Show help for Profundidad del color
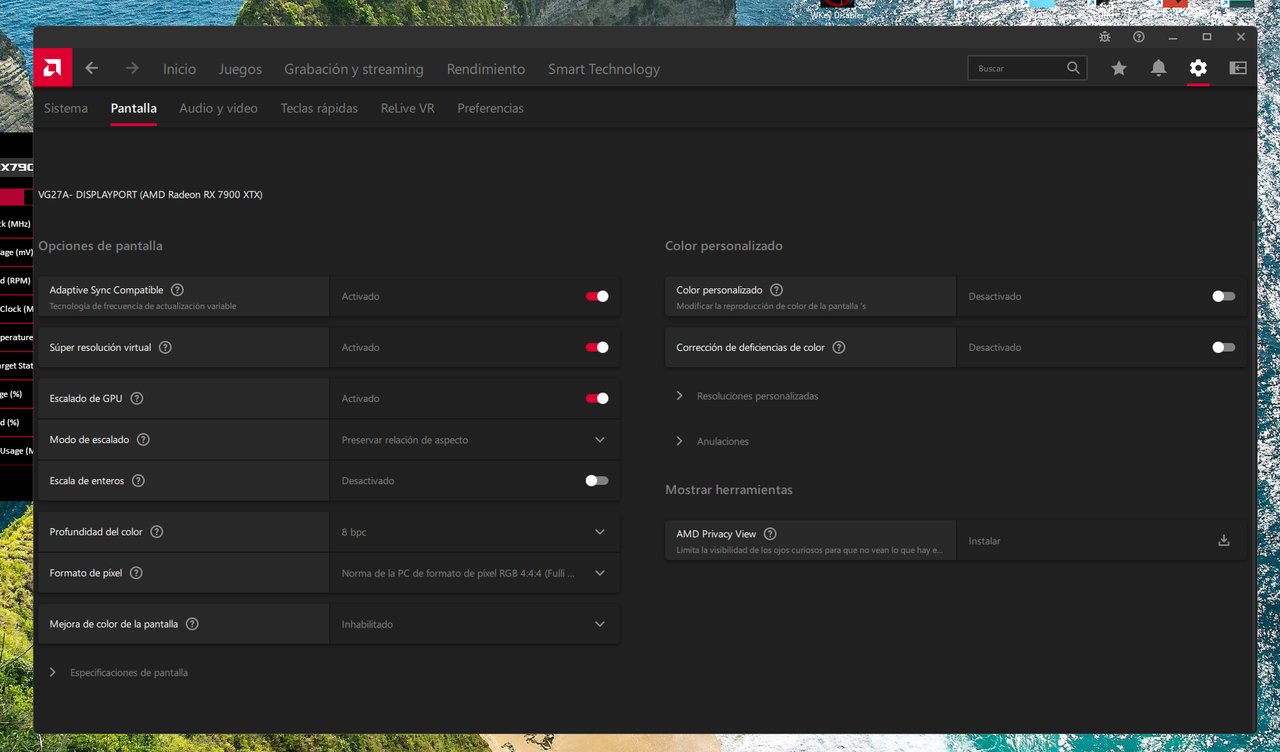1280x752 pixels. 157,532
